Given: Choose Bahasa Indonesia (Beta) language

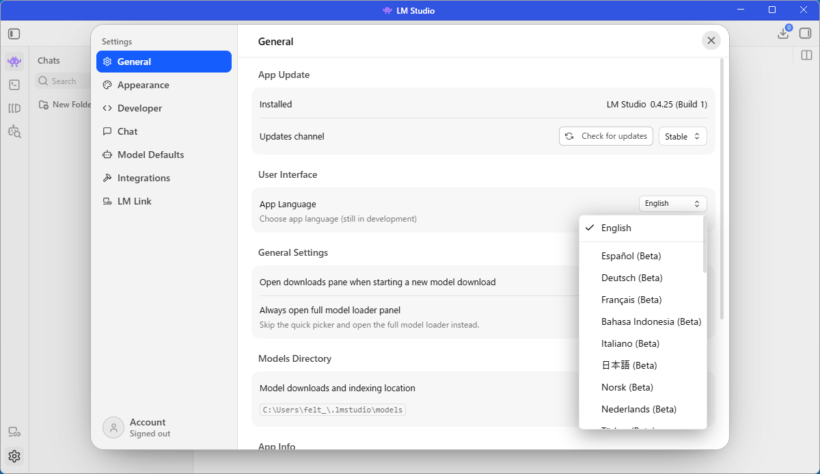Looking at the screenshot, I should [x=641, y=322].
